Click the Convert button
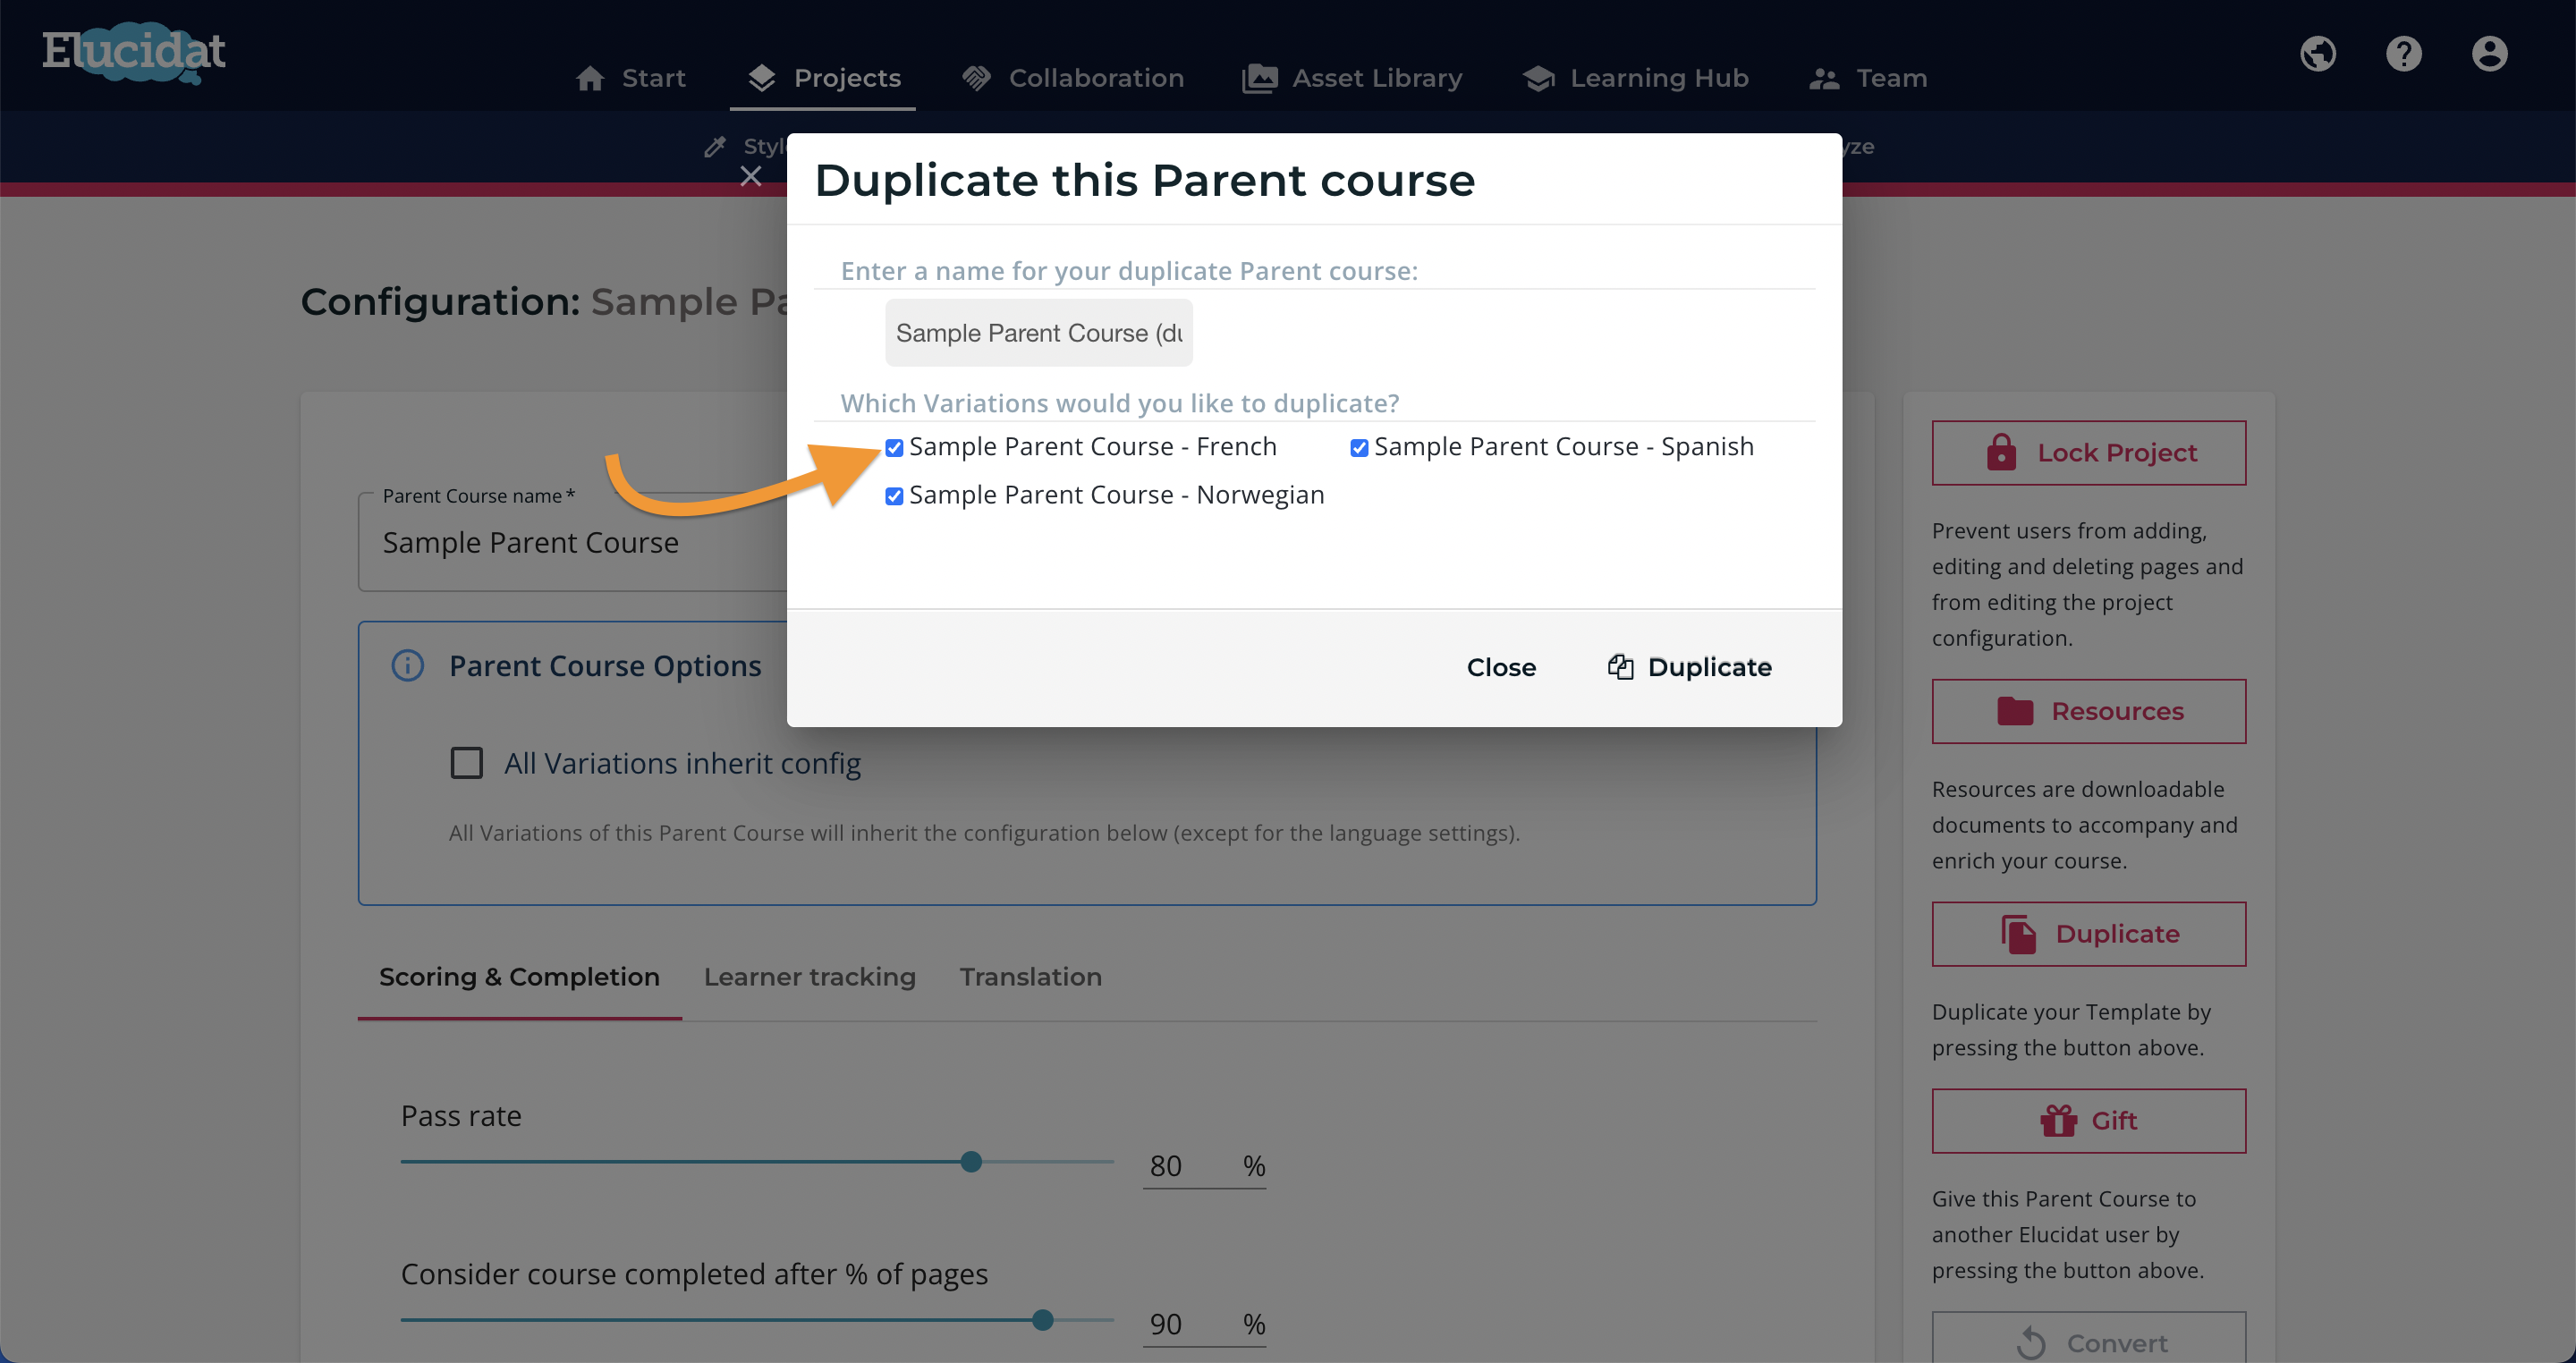Screen dimensions: 2576x1363 pos(2089,1340)
